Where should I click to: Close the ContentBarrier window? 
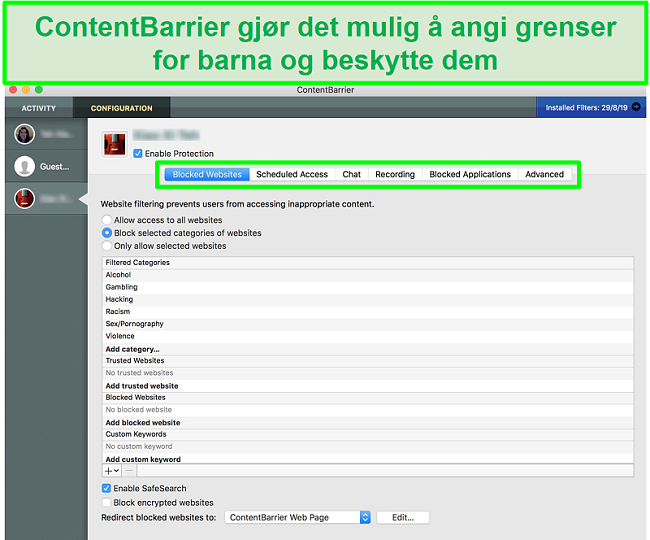(x=13, y=90)
